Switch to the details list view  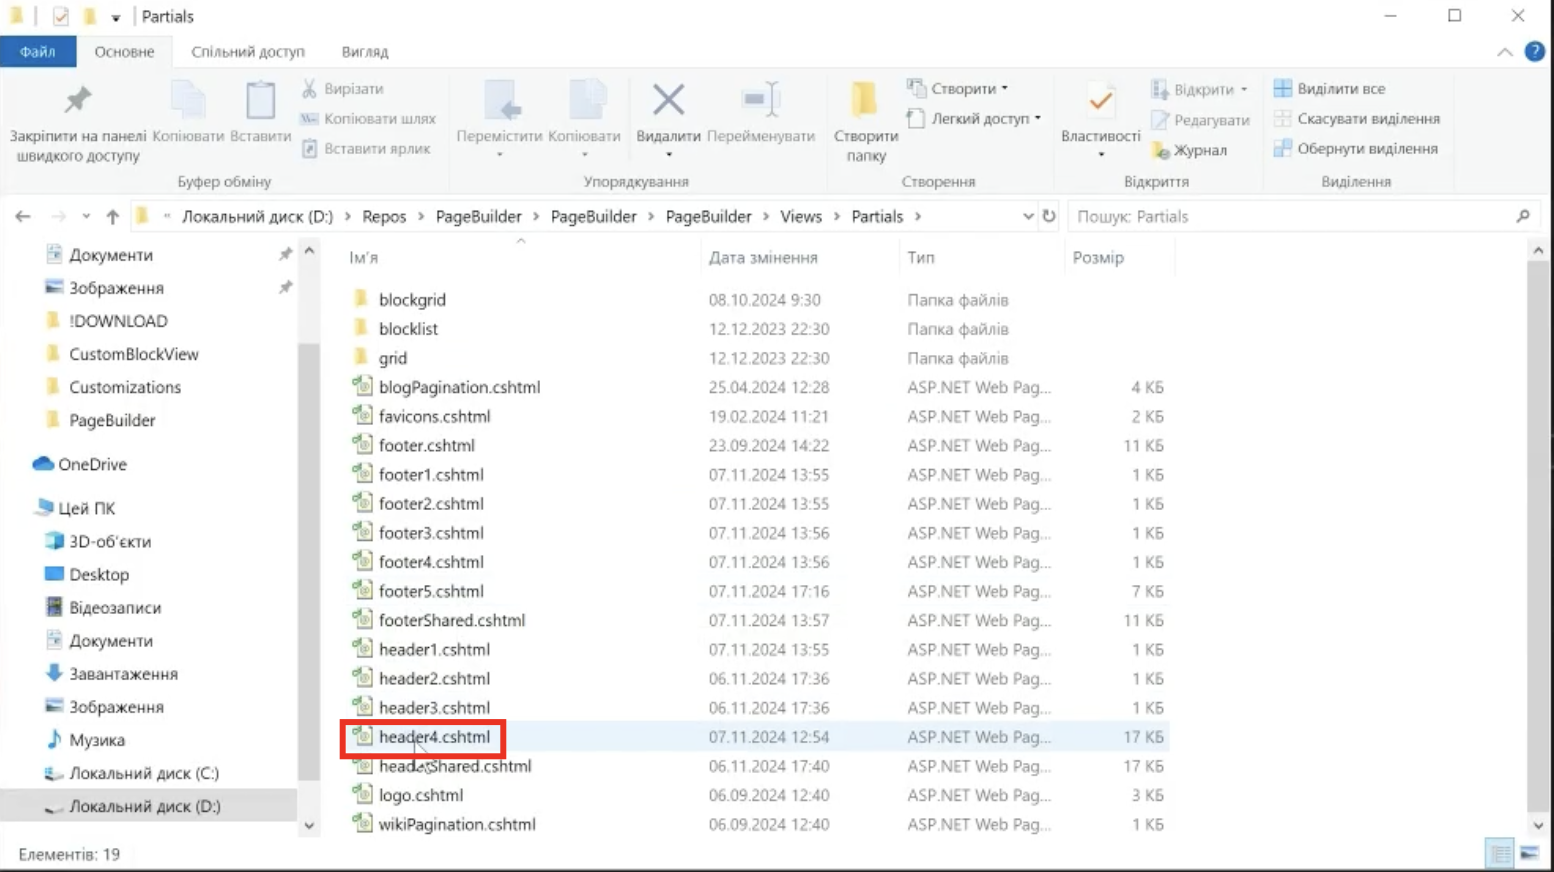[1500, 853]
